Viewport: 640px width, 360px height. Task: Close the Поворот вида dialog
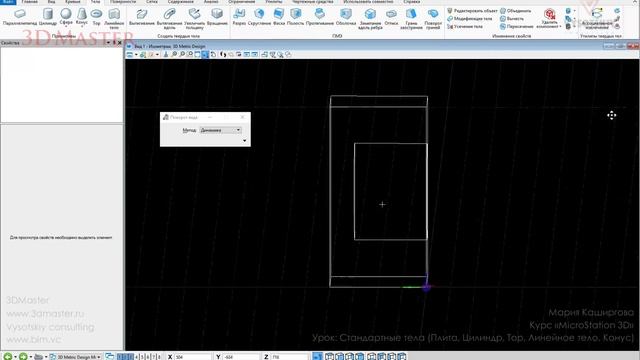[x=242, y=117]
